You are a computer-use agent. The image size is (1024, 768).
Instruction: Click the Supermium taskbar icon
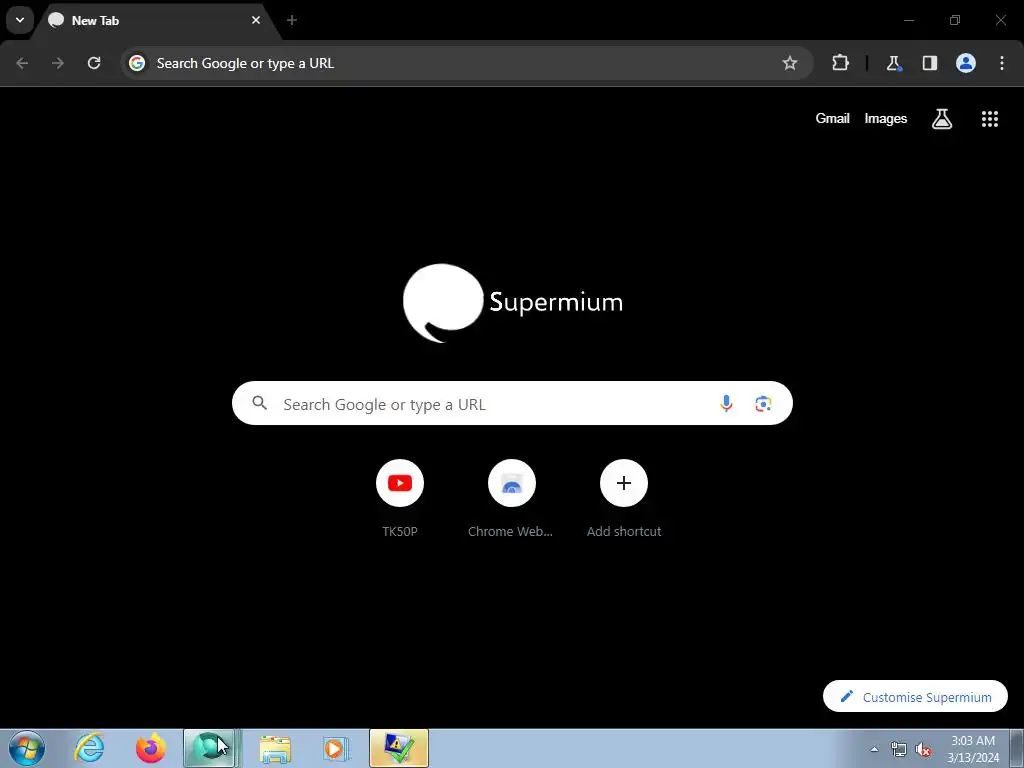click(209, 748)
